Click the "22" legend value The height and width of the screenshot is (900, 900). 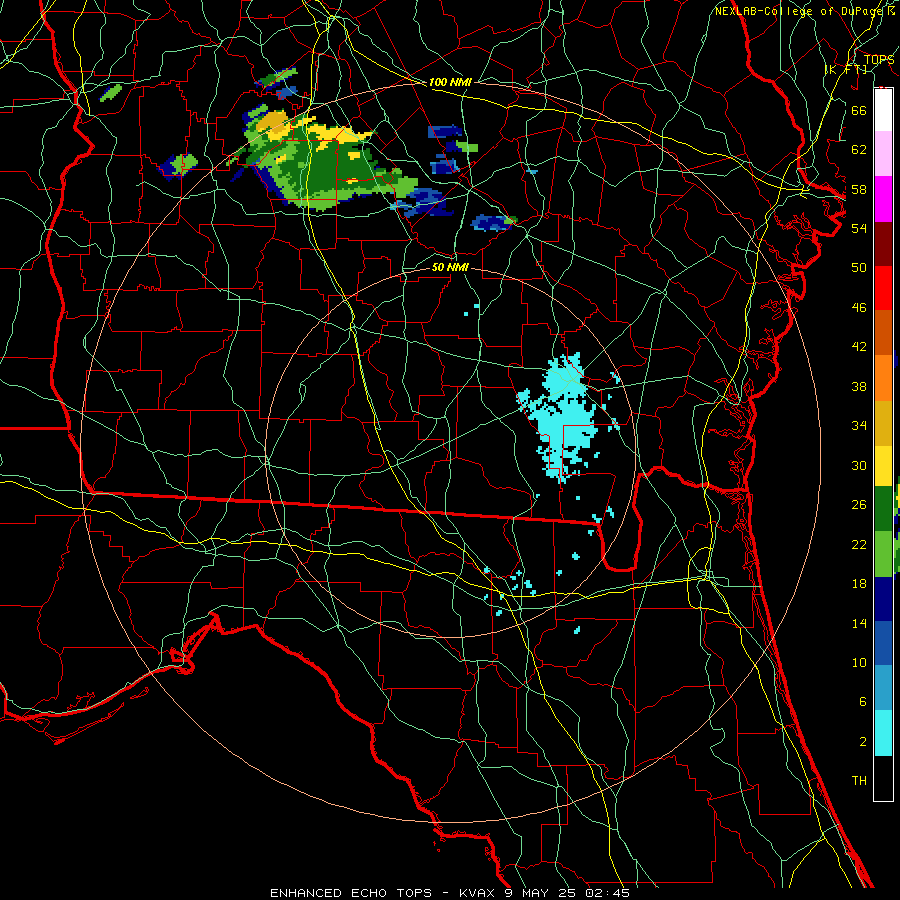tap(859, 544)
